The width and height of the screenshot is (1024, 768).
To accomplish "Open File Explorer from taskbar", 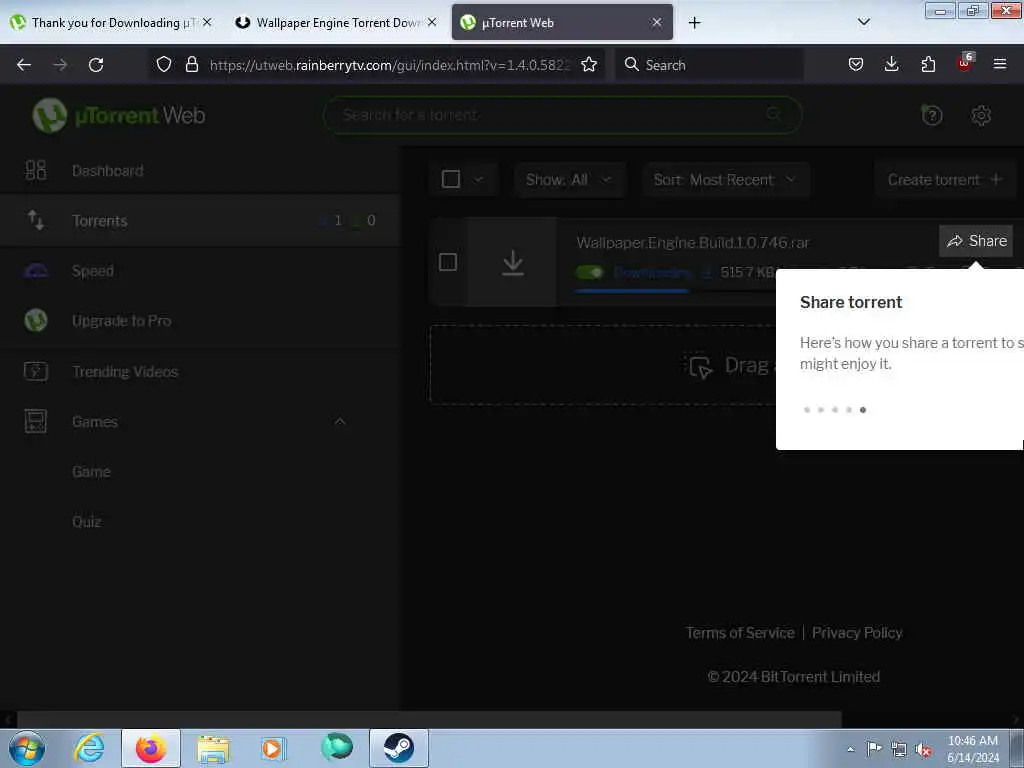I will [213, 748].
